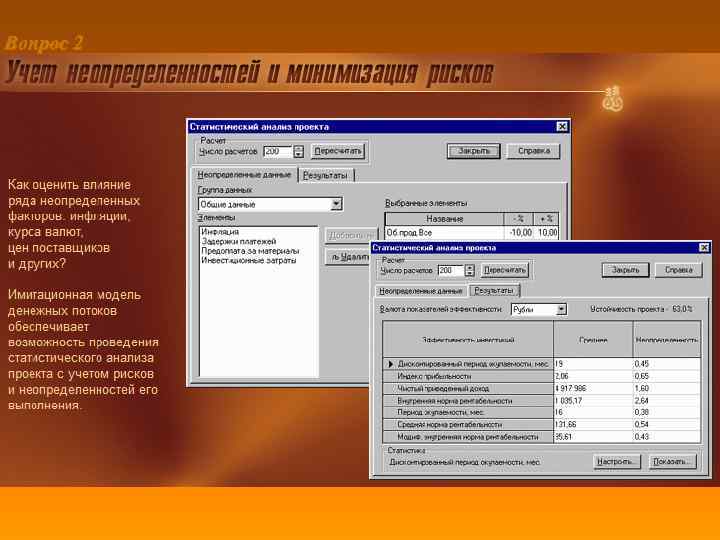Click Число расчетов spinner in back window
Screen dimensions: 720x540
299,152
